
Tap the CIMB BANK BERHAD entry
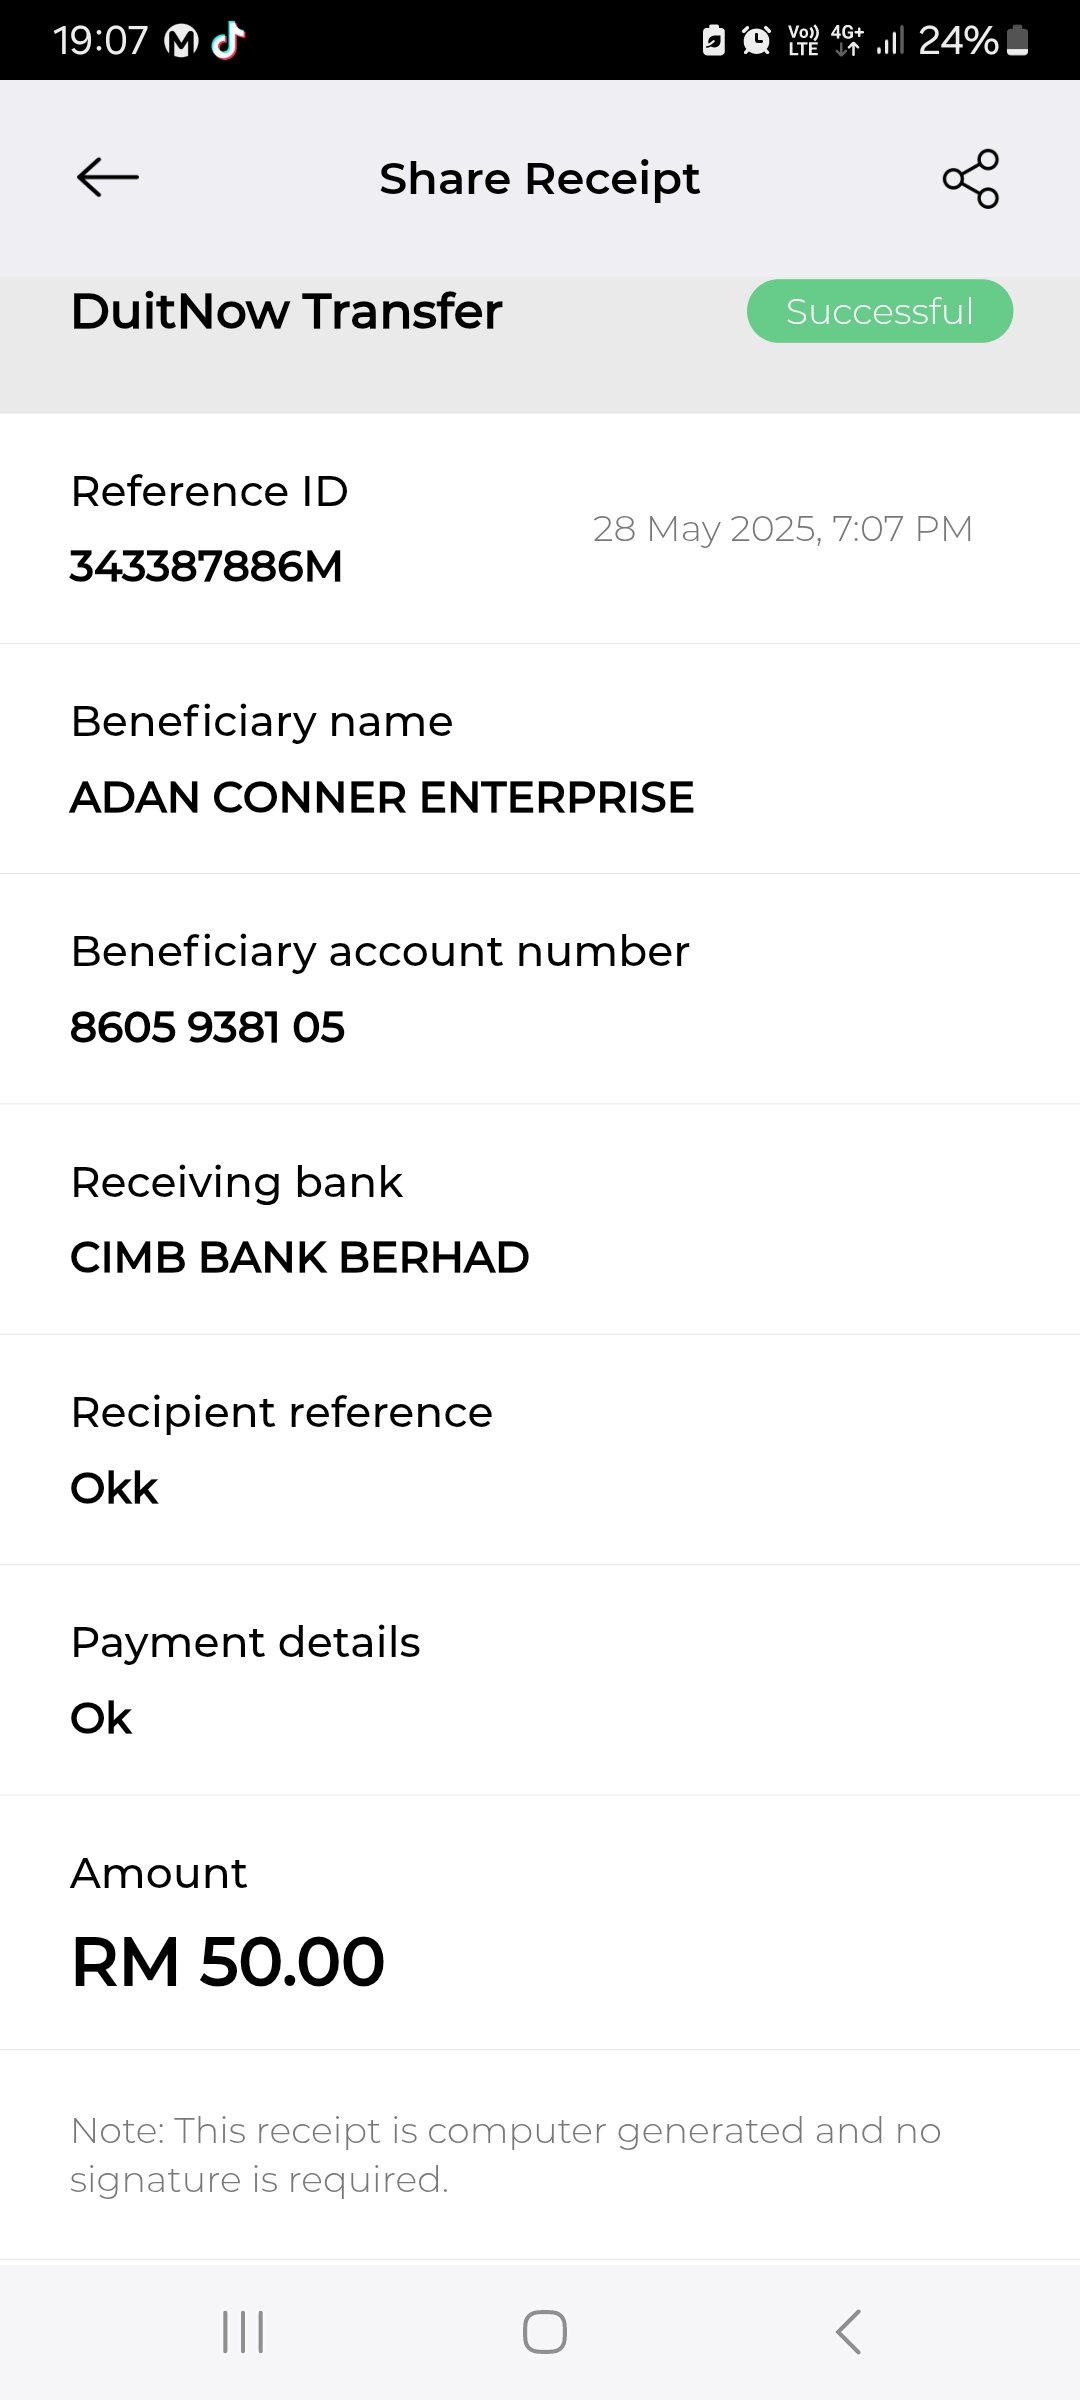click(x=299, y=1257)
